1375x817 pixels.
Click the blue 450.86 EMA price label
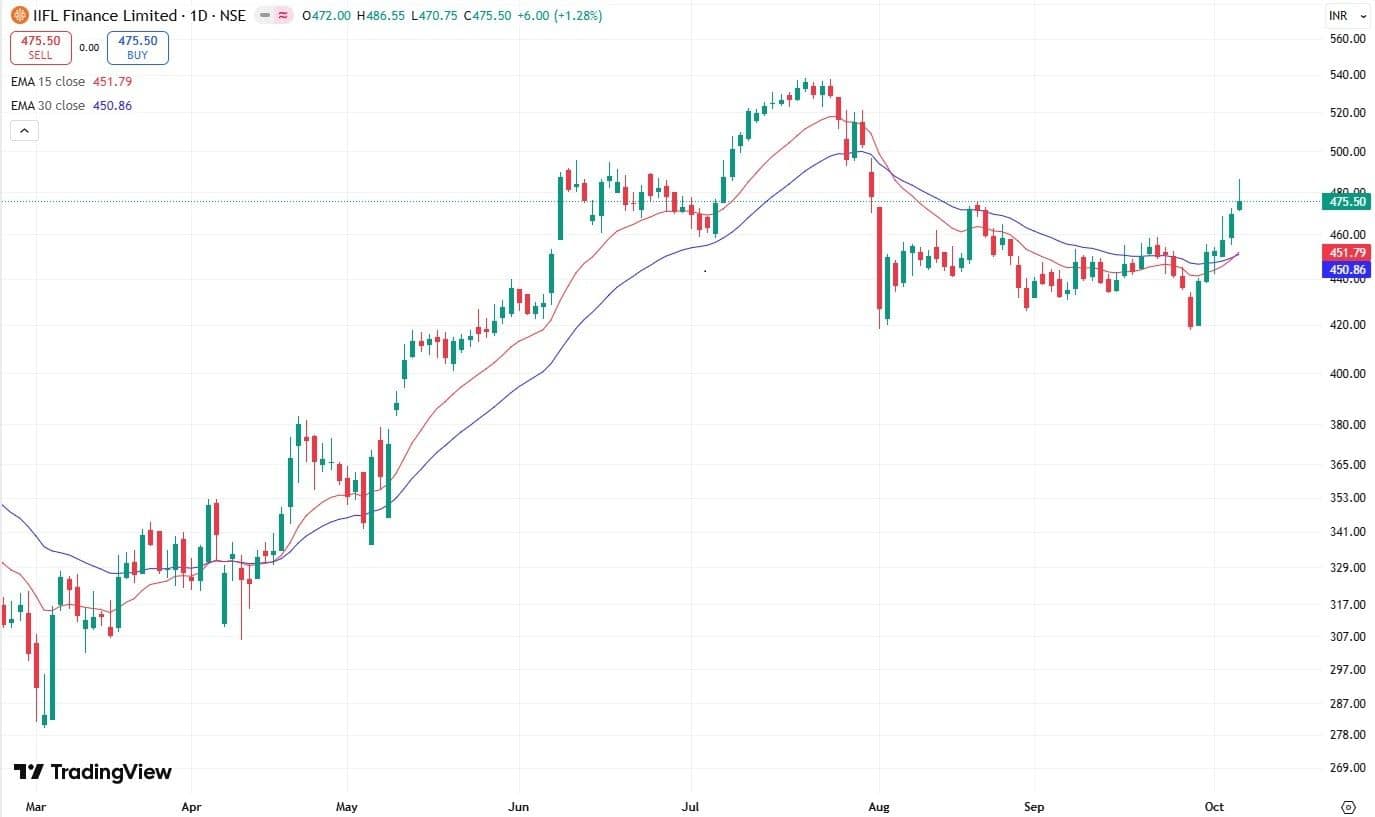[1345, 270]
